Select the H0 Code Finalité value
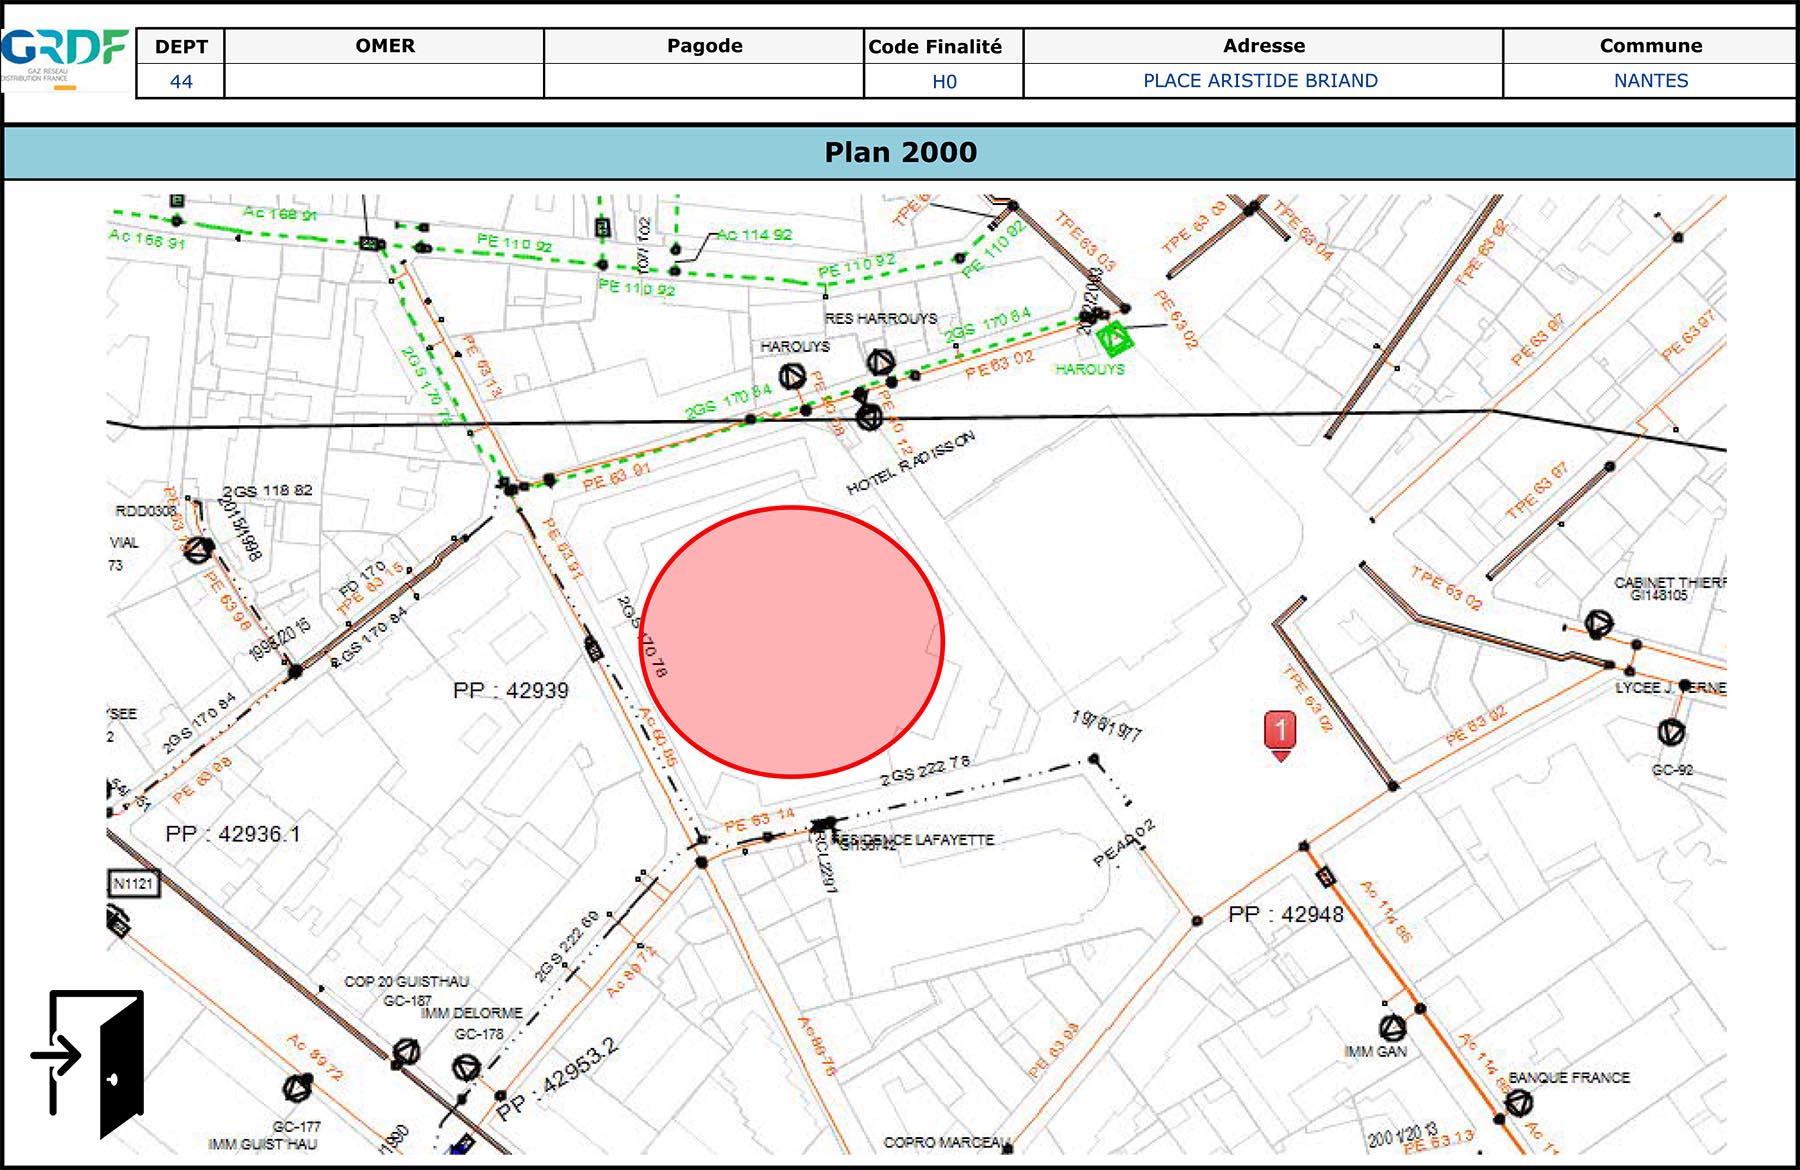1800x1170 pixels. tap(944, 82)
